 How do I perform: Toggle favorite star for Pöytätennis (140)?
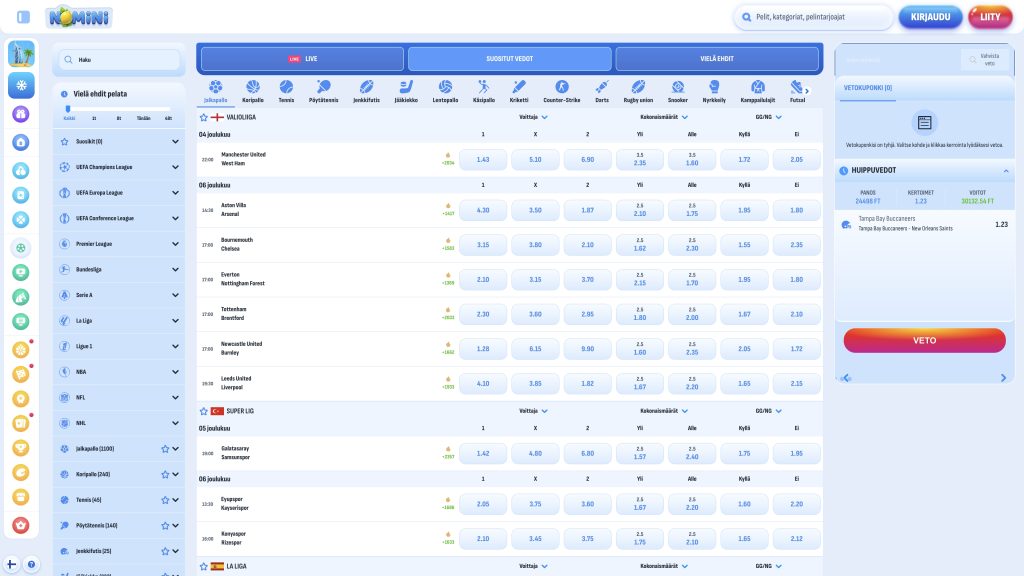pyautogui.click(x=165, y=526)
